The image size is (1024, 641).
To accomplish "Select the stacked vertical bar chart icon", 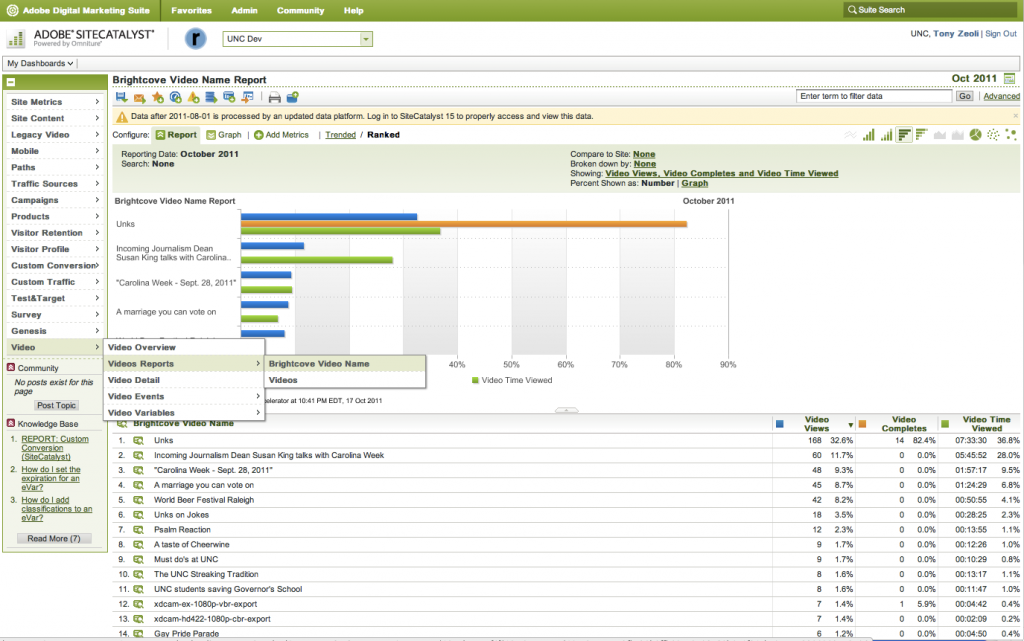I will point(886,134).
